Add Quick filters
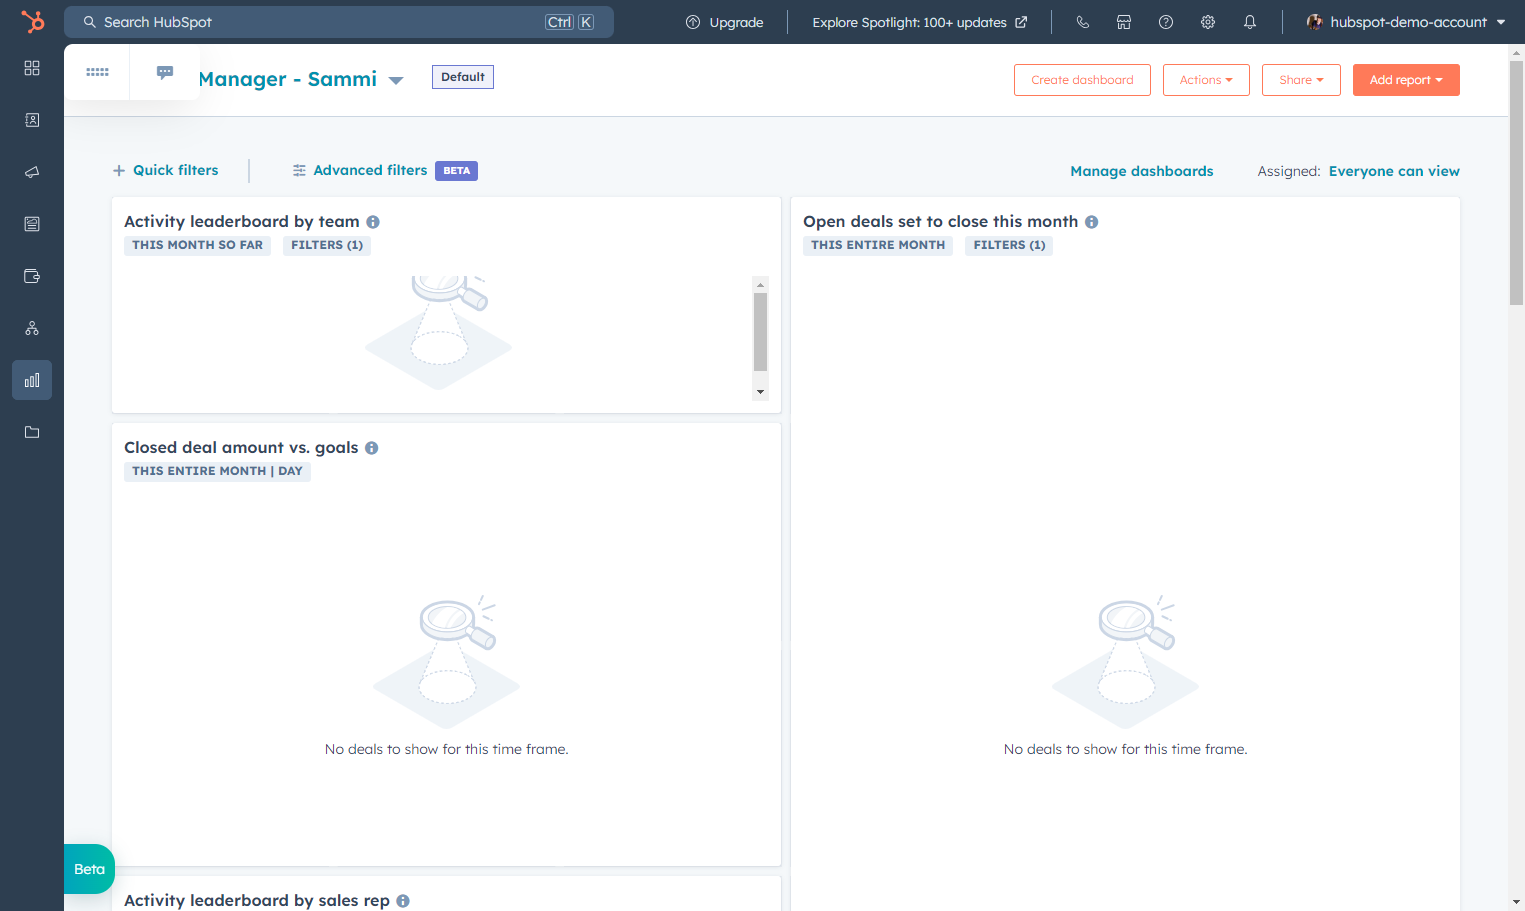The height and width of the screenshot is (911, 1525). 165,170
